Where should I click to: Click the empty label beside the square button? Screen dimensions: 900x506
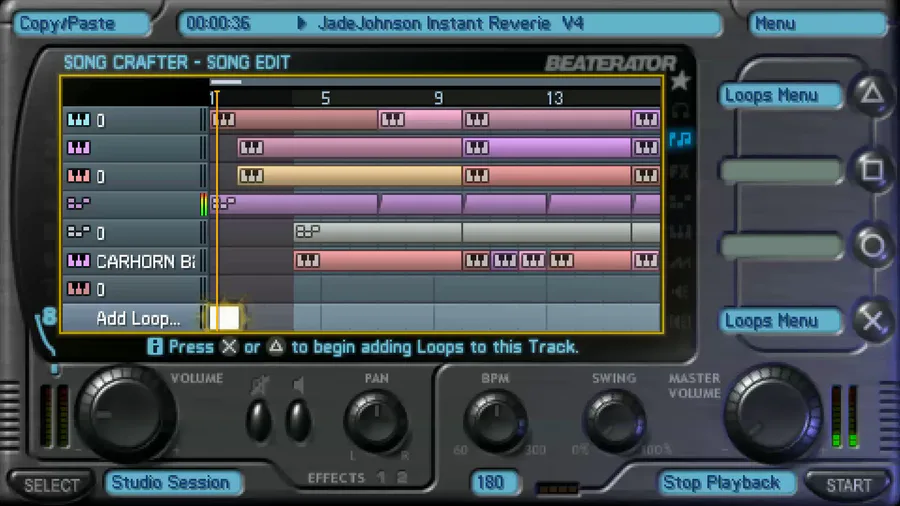click(x=780, y=171)
